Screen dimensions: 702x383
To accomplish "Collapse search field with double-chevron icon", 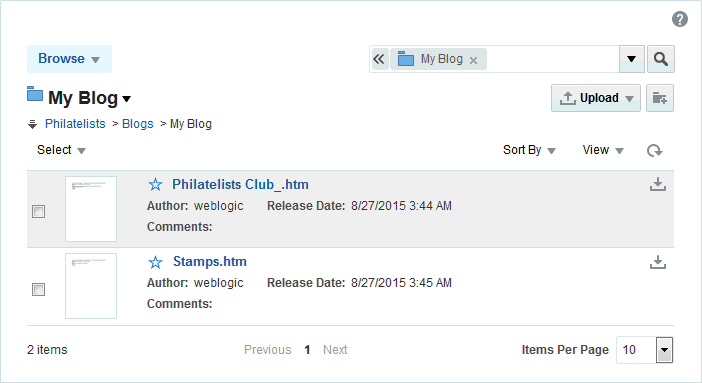I will (x=379, y=59).
